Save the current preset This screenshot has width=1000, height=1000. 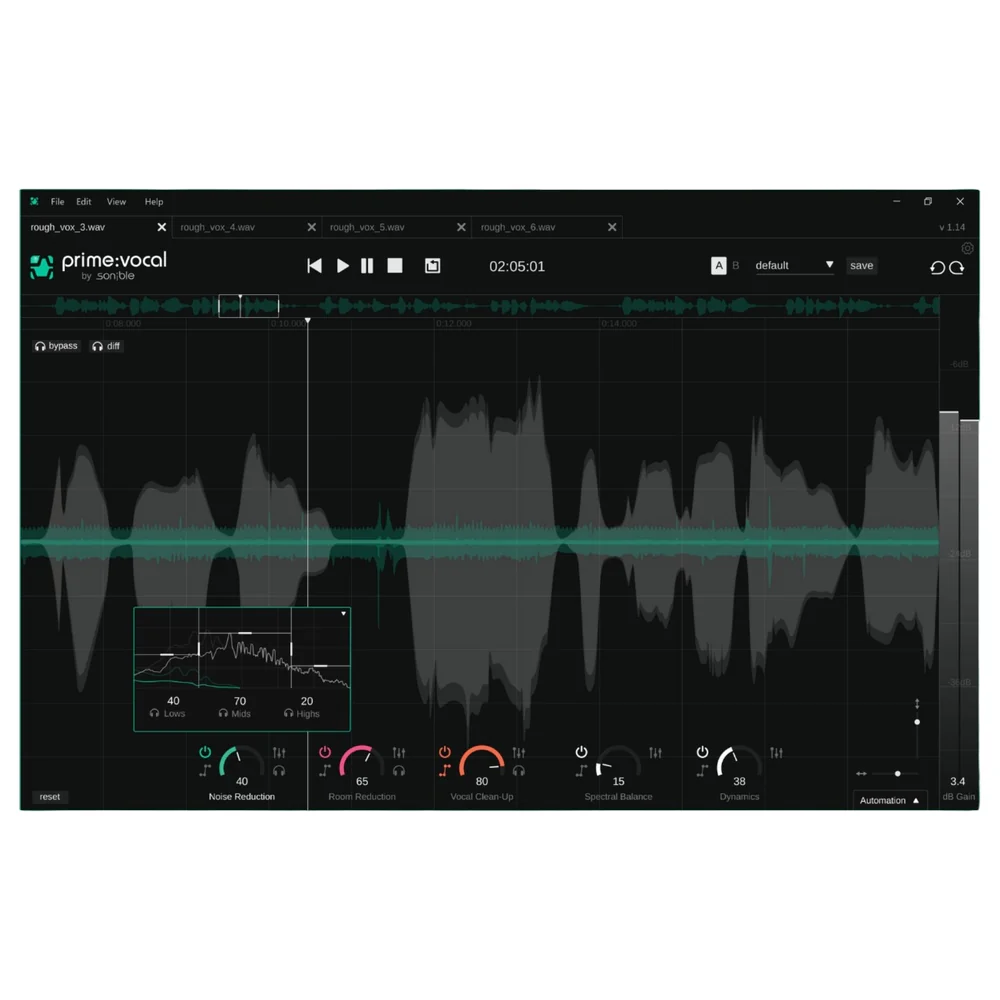(x=861, y=265)
